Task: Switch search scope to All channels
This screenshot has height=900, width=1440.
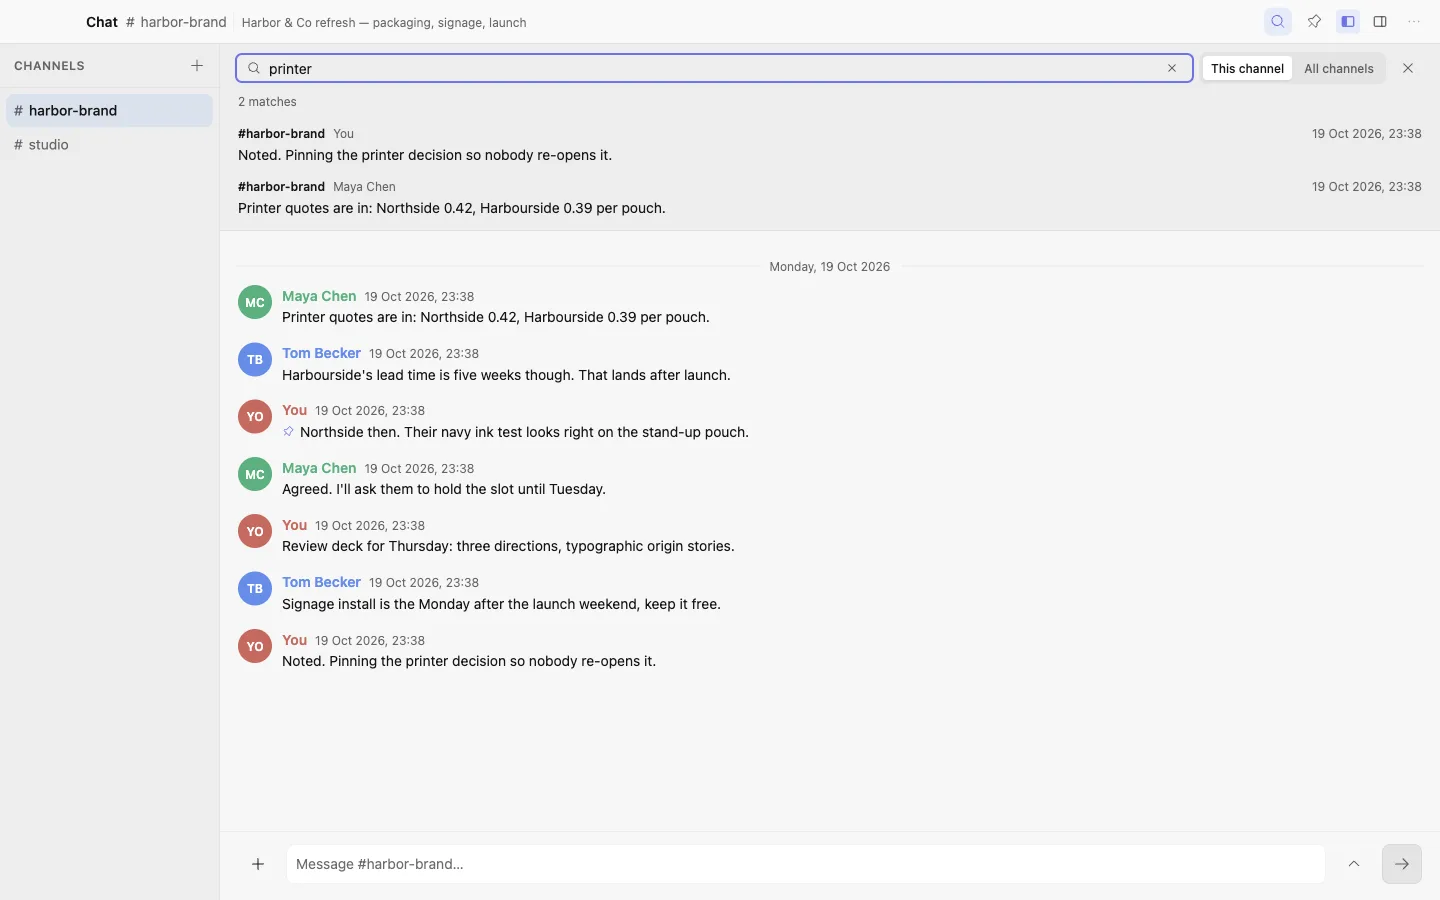Action: [x=1338, y=68]
